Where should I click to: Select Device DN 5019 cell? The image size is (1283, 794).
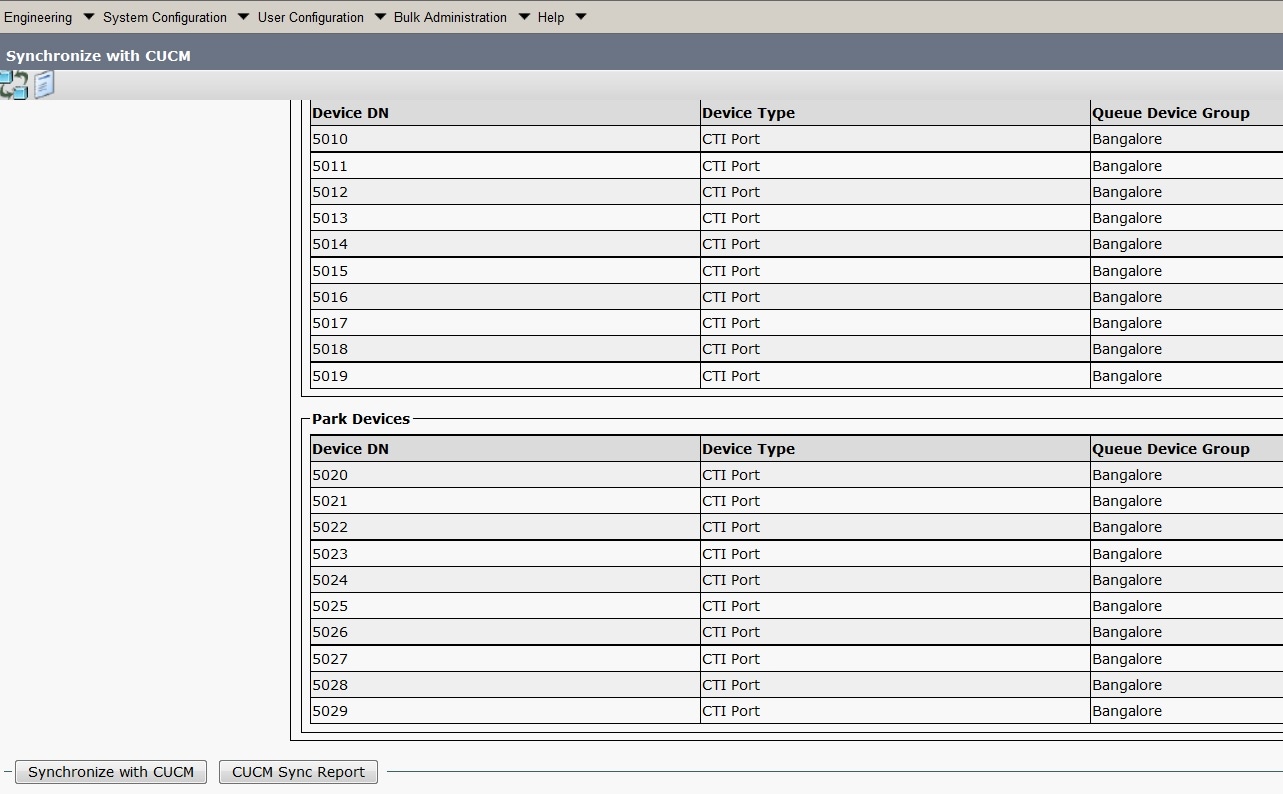point(505,376)
